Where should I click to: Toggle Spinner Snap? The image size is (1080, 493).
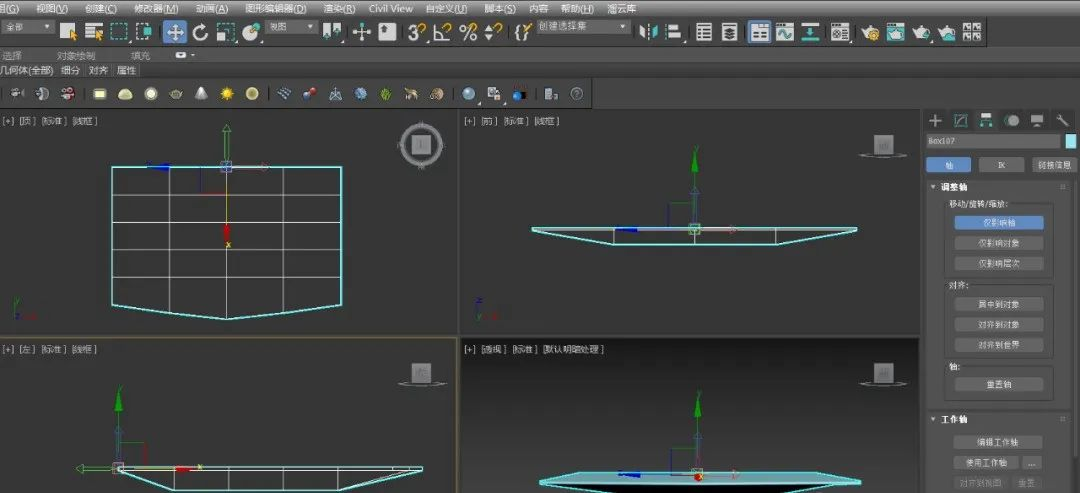(493, 32)
